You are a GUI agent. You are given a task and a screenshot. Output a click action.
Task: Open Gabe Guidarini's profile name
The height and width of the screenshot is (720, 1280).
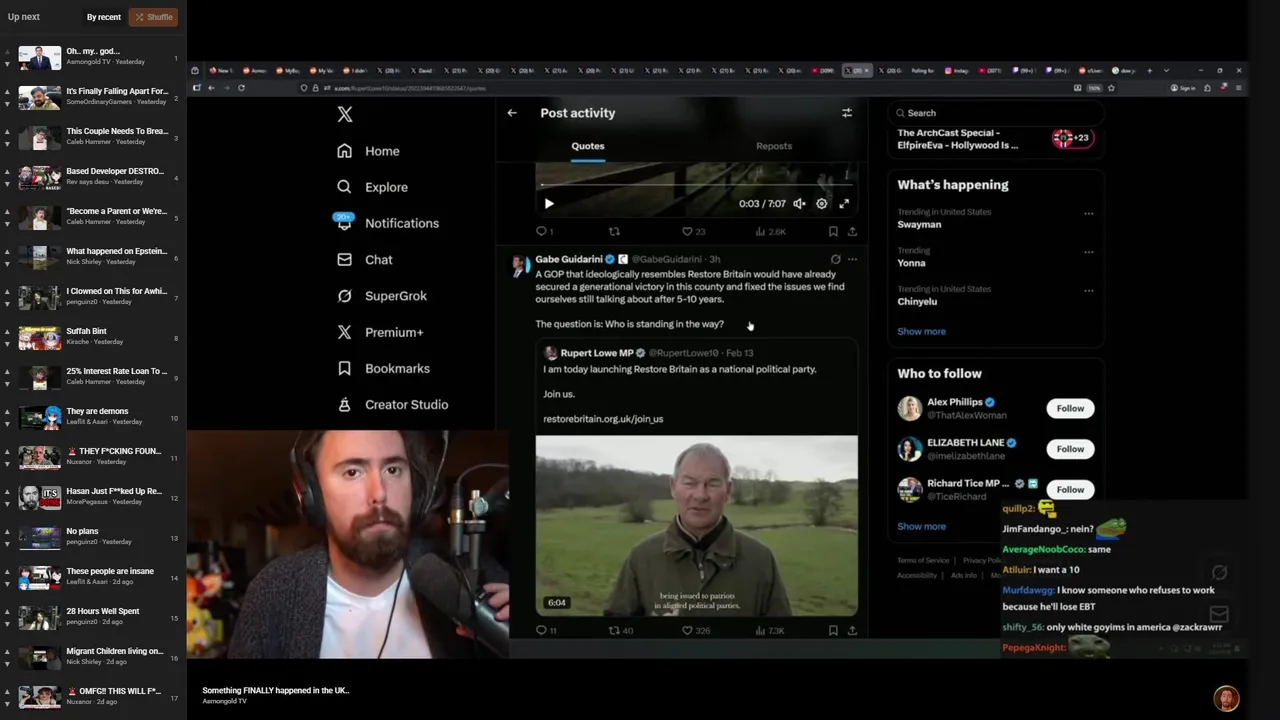pyautogui.click(x=569, y=259)
